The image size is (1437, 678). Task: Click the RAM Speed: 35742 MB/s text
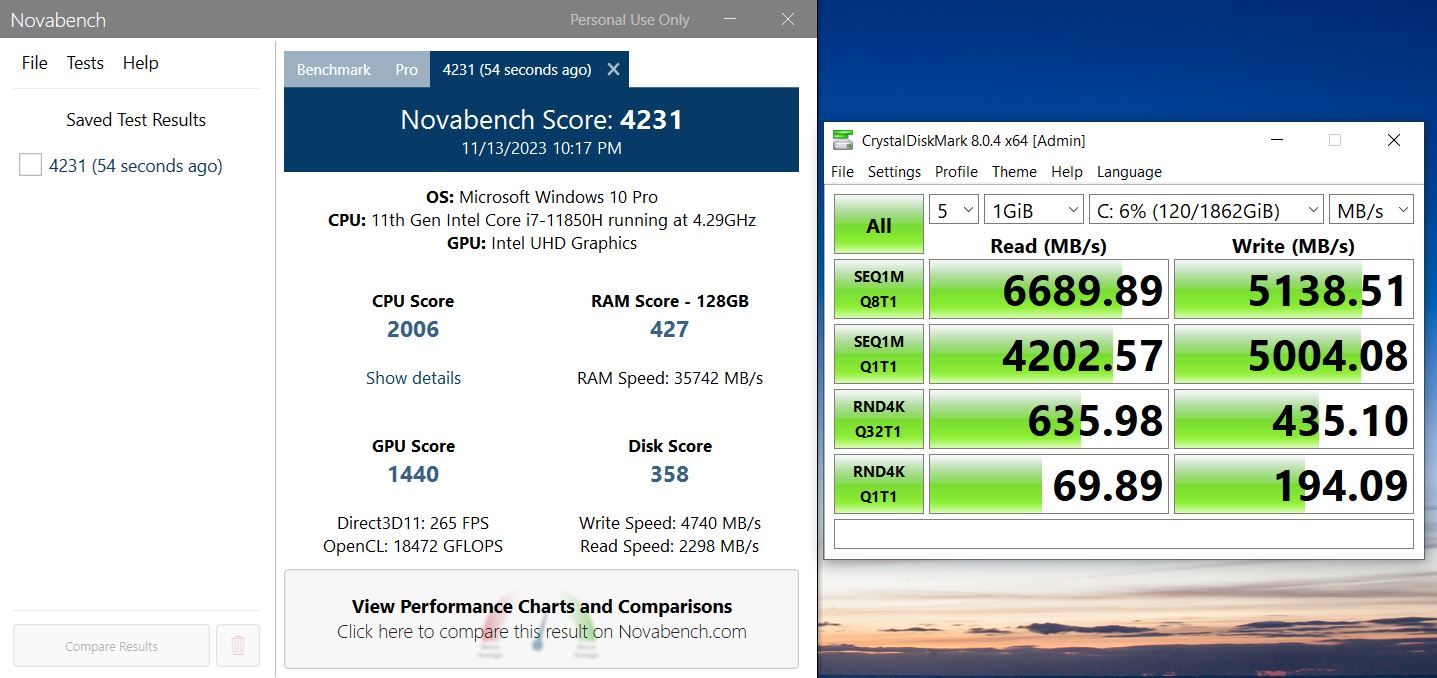[670, 378]
